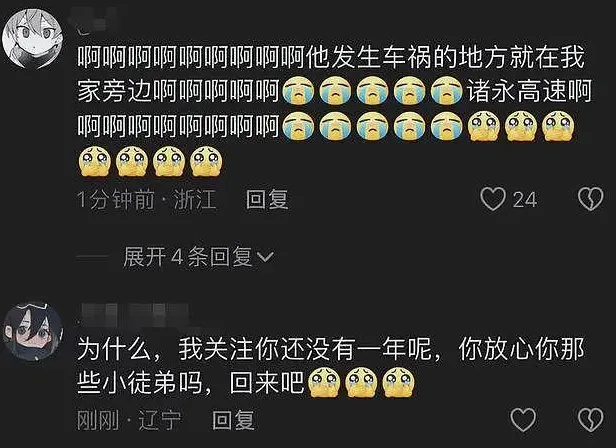Screen dimensions: 616x448
Task: Like the Zhejiang comment with 24 likes
Action: tap(493, 199)
